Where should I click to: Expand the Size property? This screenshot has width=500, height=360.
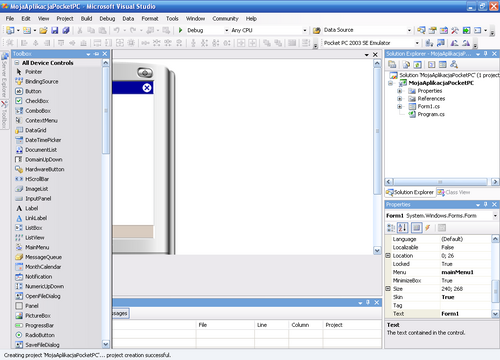(x=388, y=289)
